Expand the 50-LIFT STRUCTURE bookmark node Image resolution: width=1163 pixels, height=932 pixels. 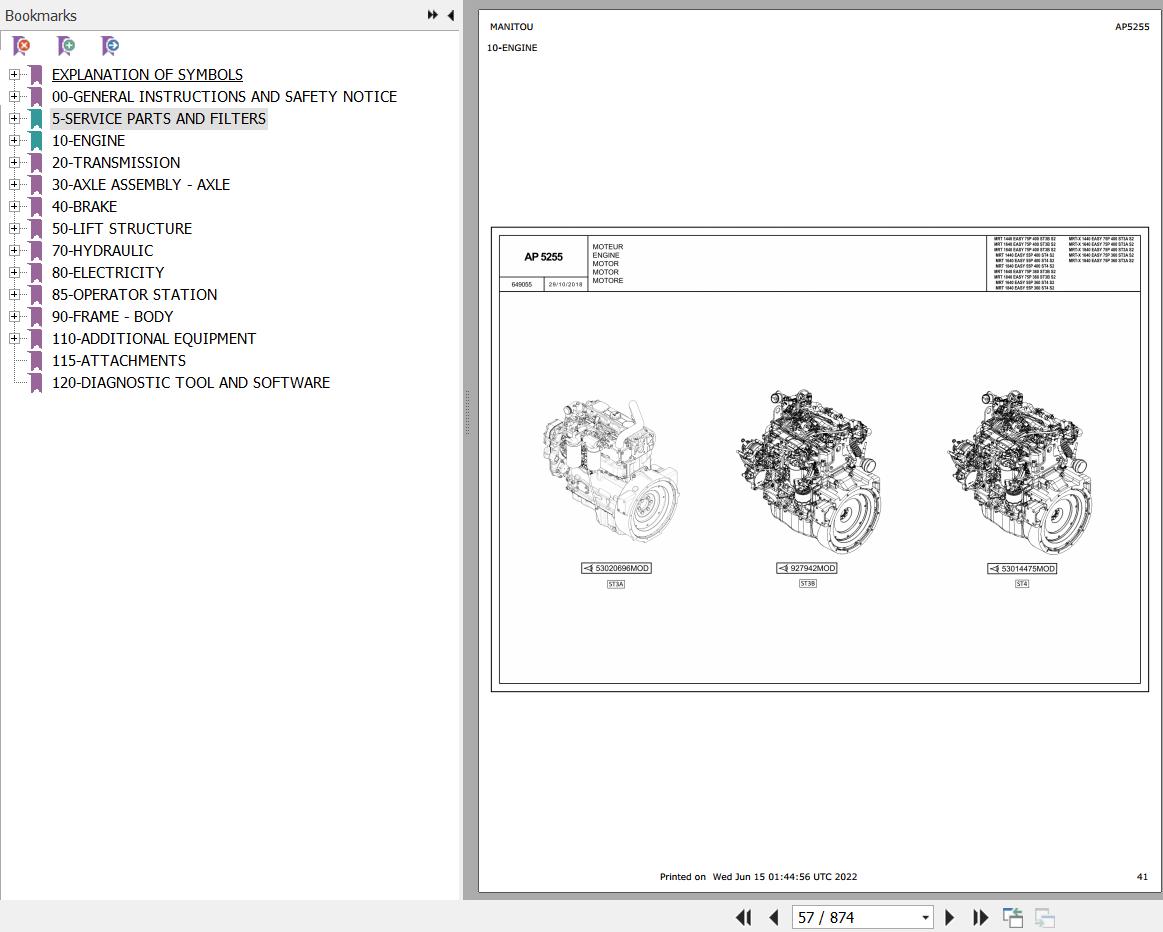point(14,228)
